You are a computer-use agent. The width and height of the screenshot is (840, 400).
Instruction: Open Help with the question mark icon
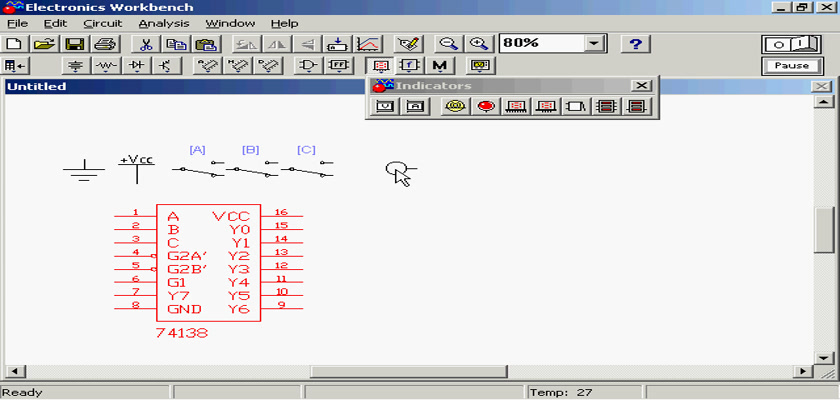pos(635,44)
